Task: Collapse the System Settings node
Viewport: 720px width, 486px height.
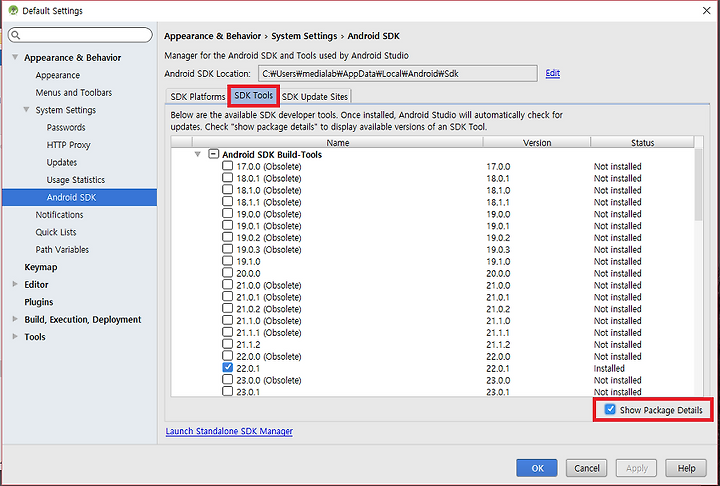Action: pos(27,110)
